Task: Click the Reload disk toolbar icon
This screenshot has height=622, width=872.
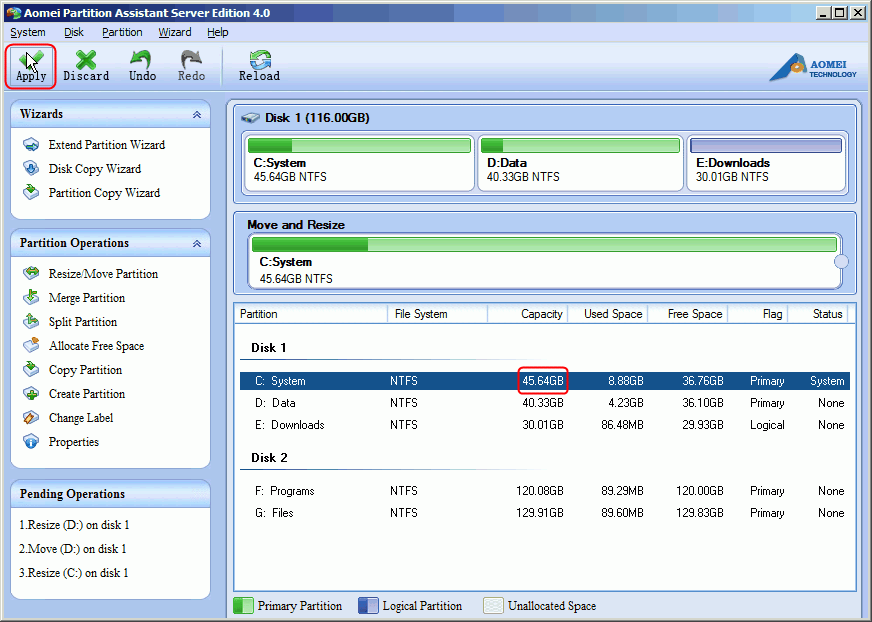Action: (x=259, y=66)
